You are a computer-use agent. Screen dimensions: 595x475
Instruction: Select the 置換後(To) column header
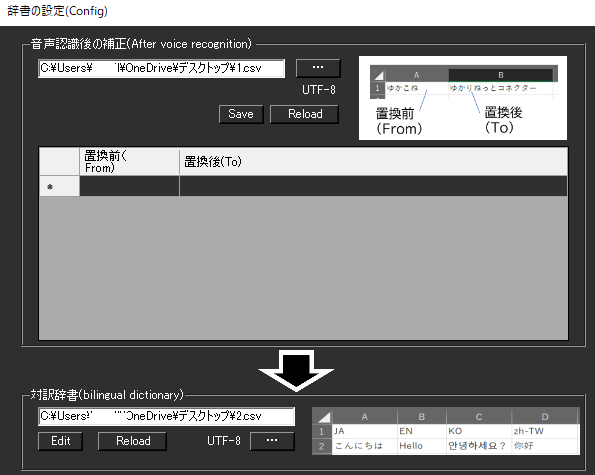(373, 162)
